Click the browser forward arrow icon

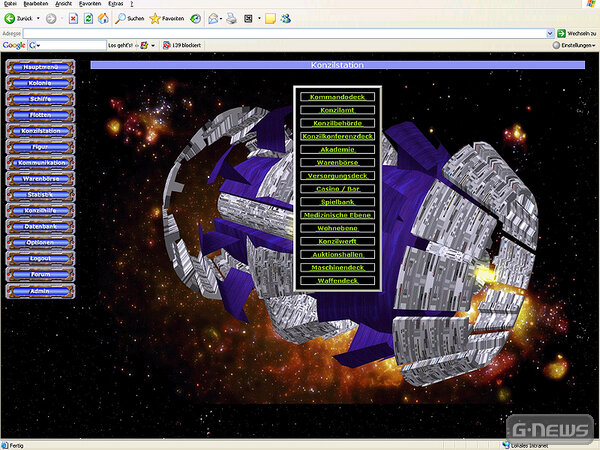(51, 18)
